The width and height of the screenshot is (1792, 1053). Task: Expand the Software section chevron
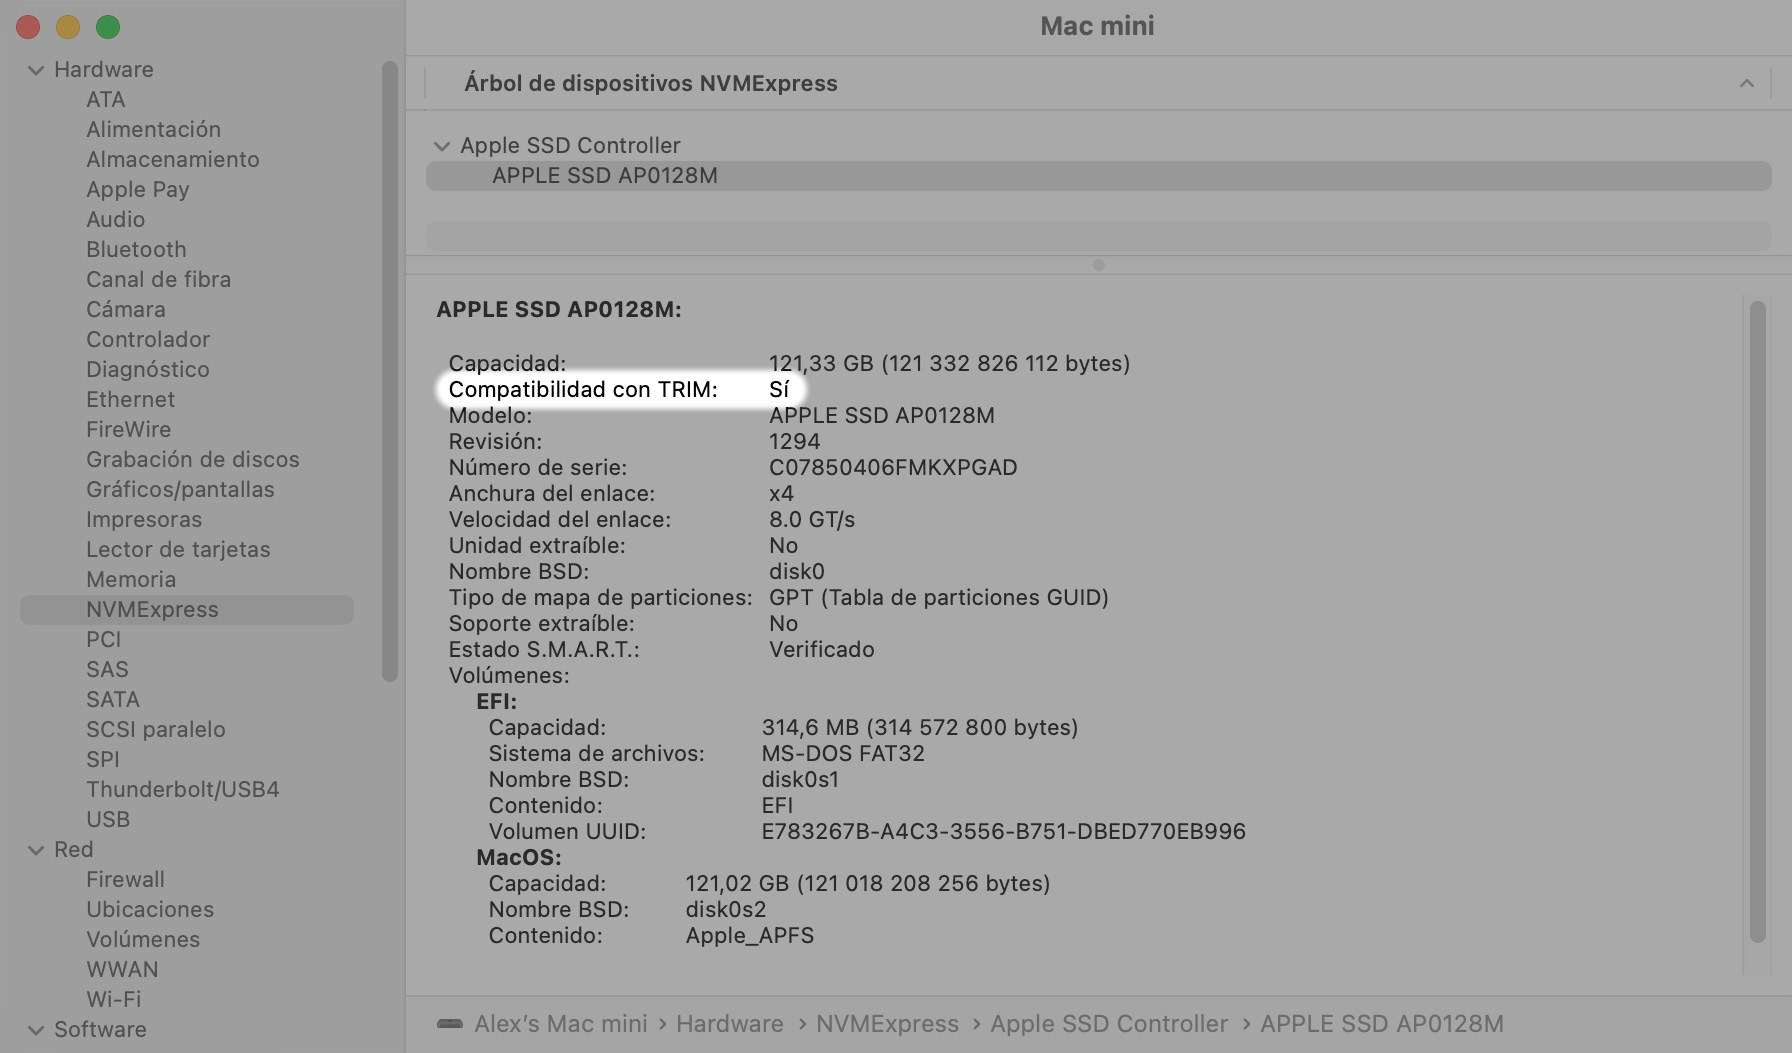click(x=36, y=1030)
